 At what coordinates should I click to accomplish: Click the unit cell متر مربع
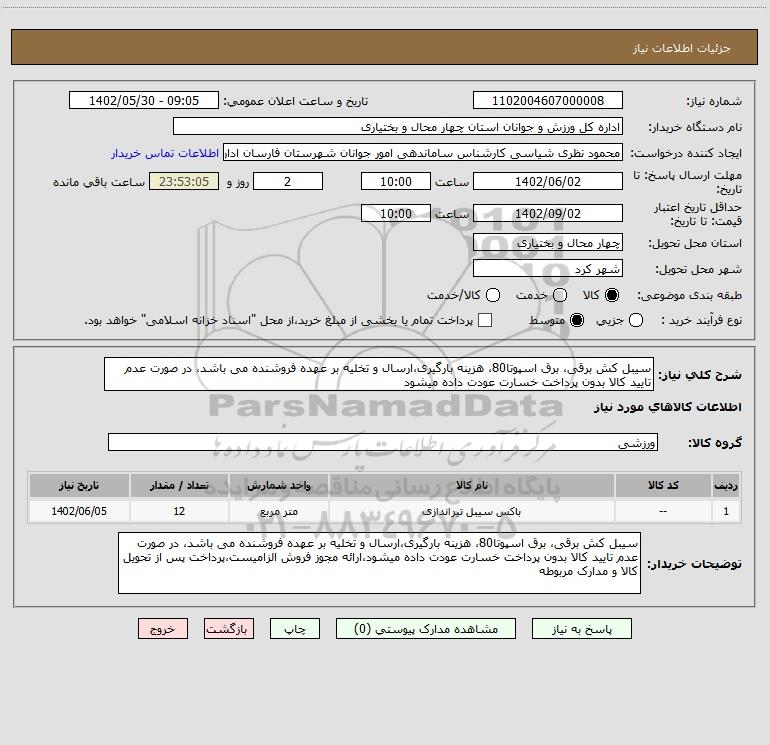click(x=278, y=511)
